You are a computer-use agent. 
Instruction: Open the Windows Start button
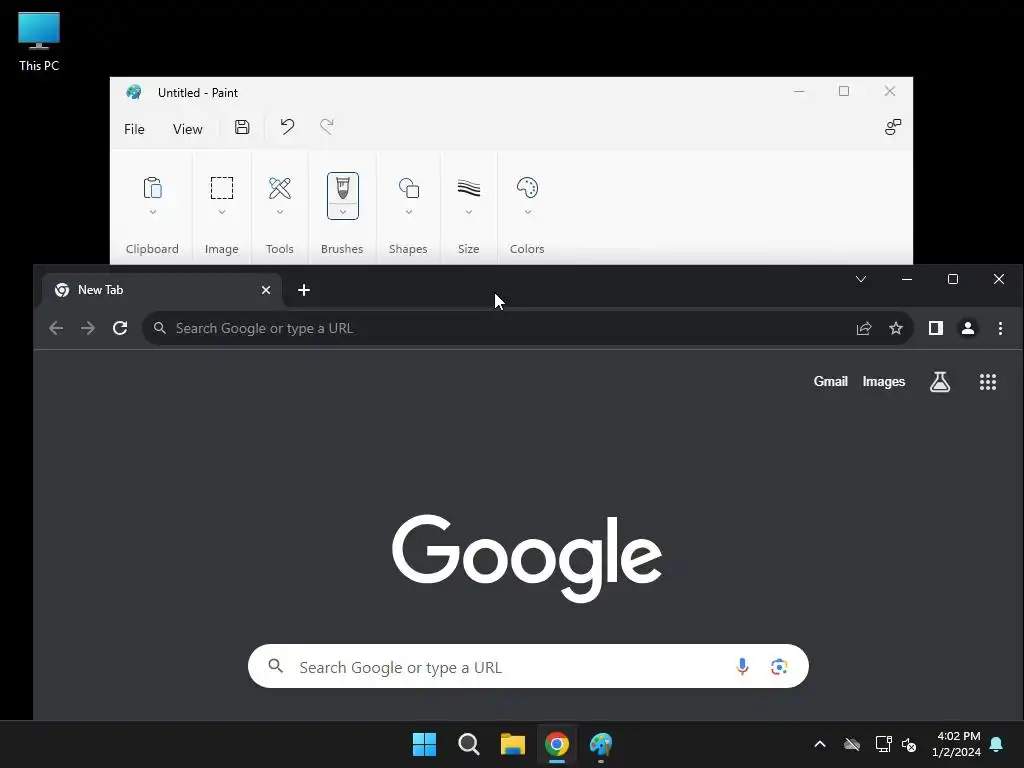coord(424,744)
